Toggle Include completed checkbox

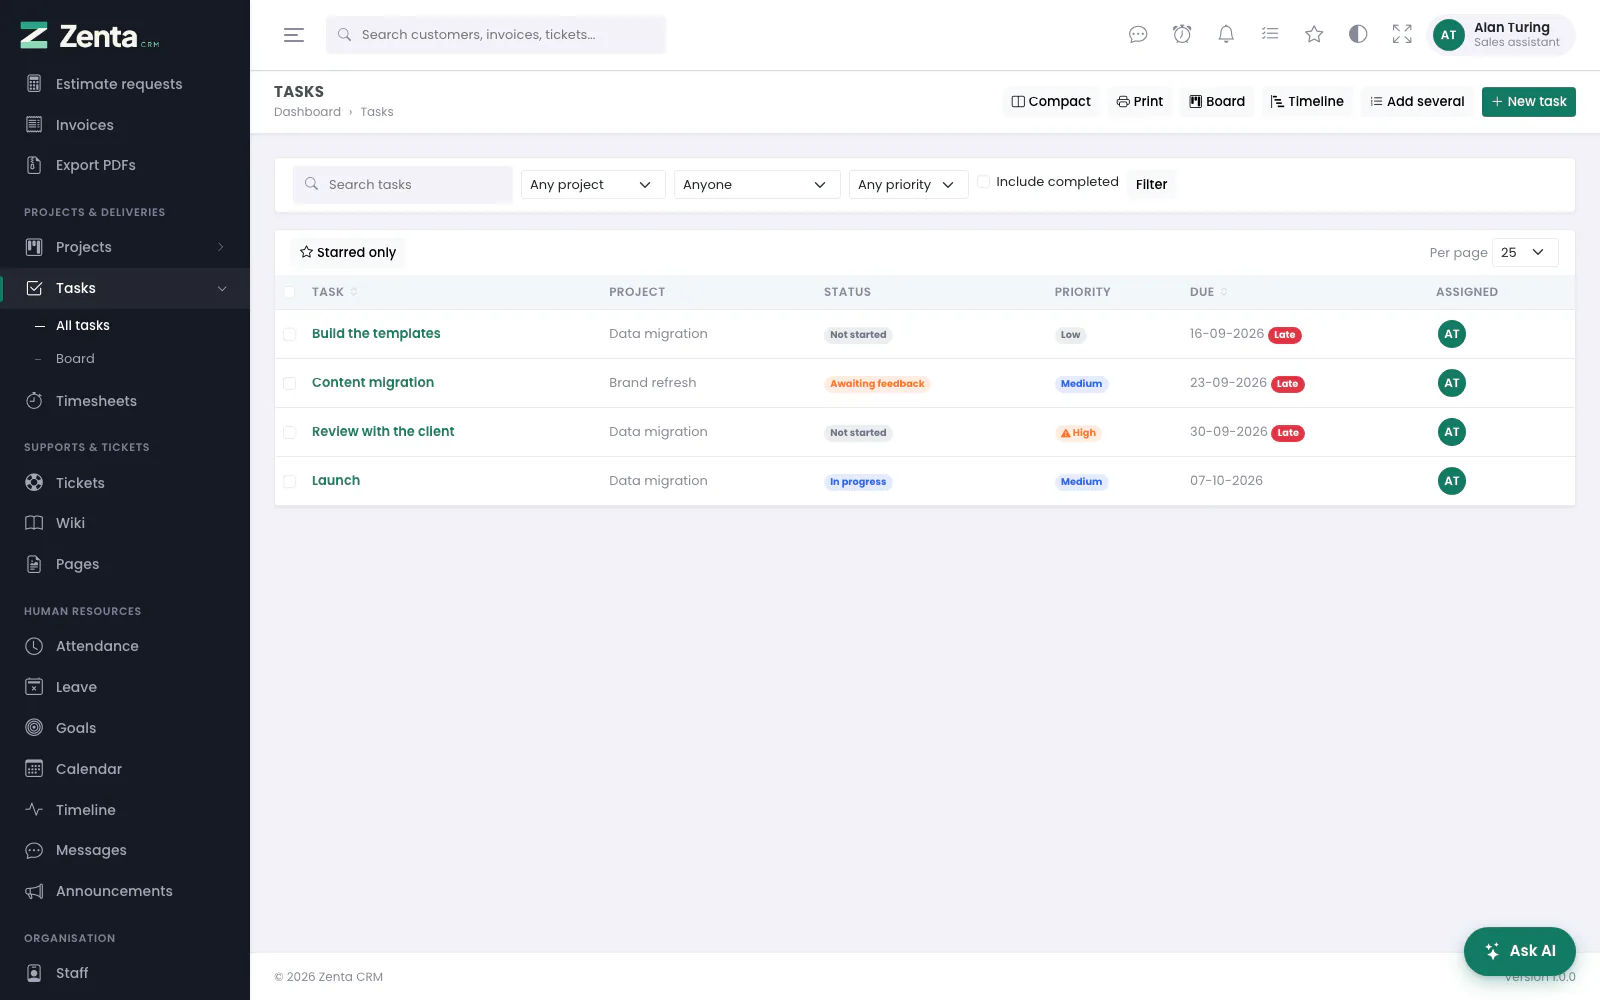pos(984,182)
